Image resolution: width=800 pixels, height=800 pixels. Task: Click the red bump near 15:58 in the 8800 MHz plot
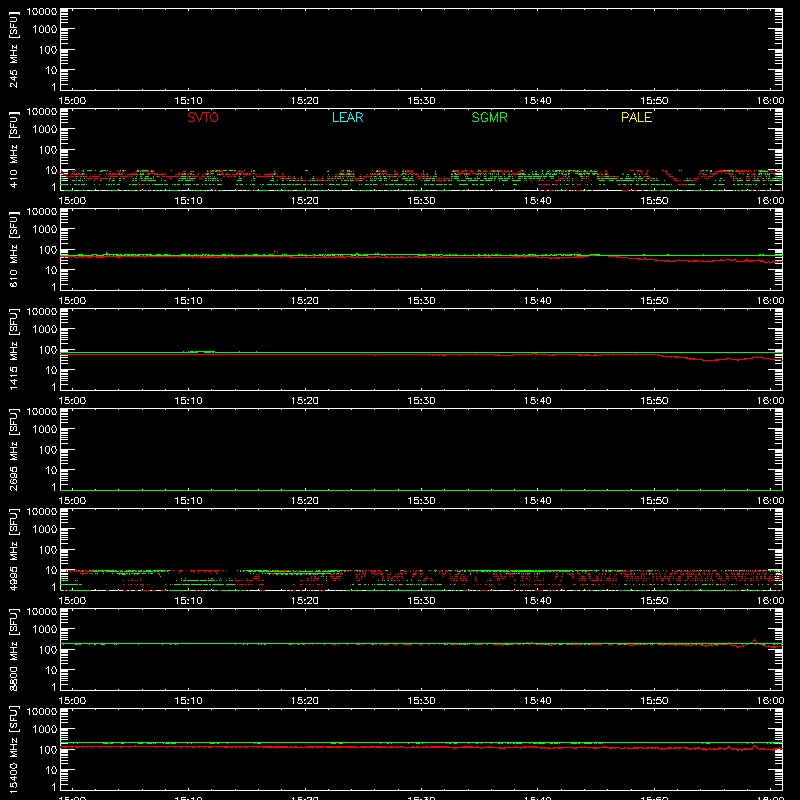tap(755, 641)
